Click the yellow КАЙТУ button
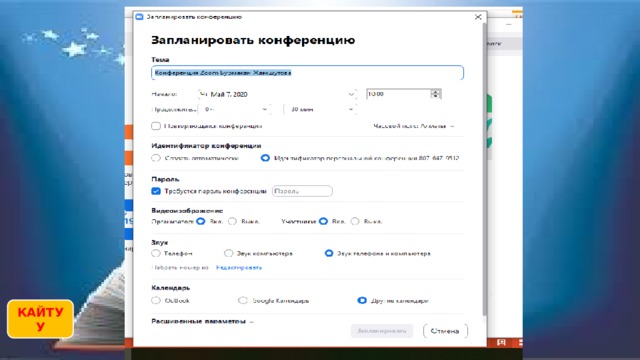Viewport: 640px width, 360px height. [40, 319]
